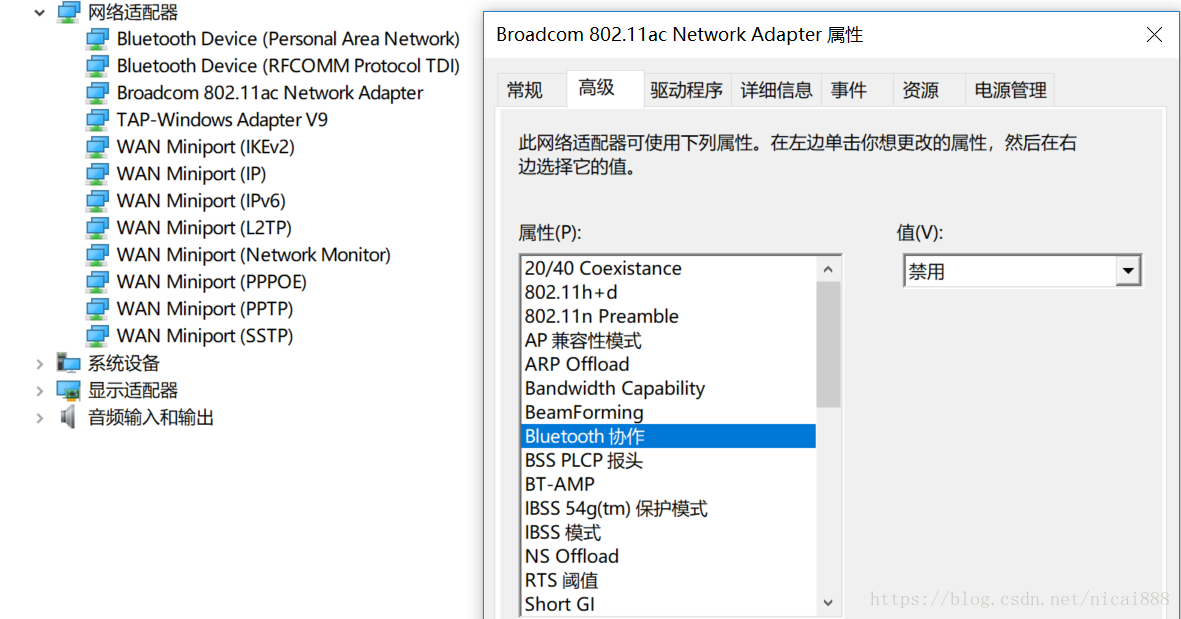Click the 音频输入和输出 speaker icon
Screen dimensions: 1181x619
[x=69, y=417]
